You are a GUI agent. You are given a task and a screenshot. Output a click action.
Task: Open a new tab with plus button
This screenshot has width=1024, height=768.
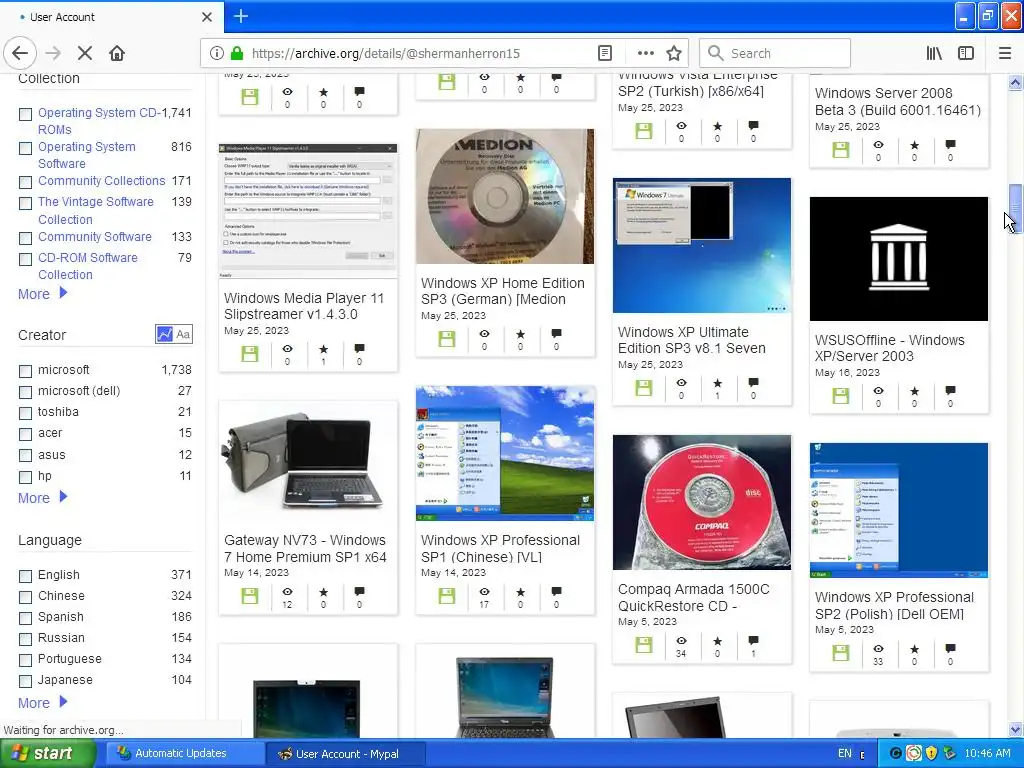click(240, 16)
